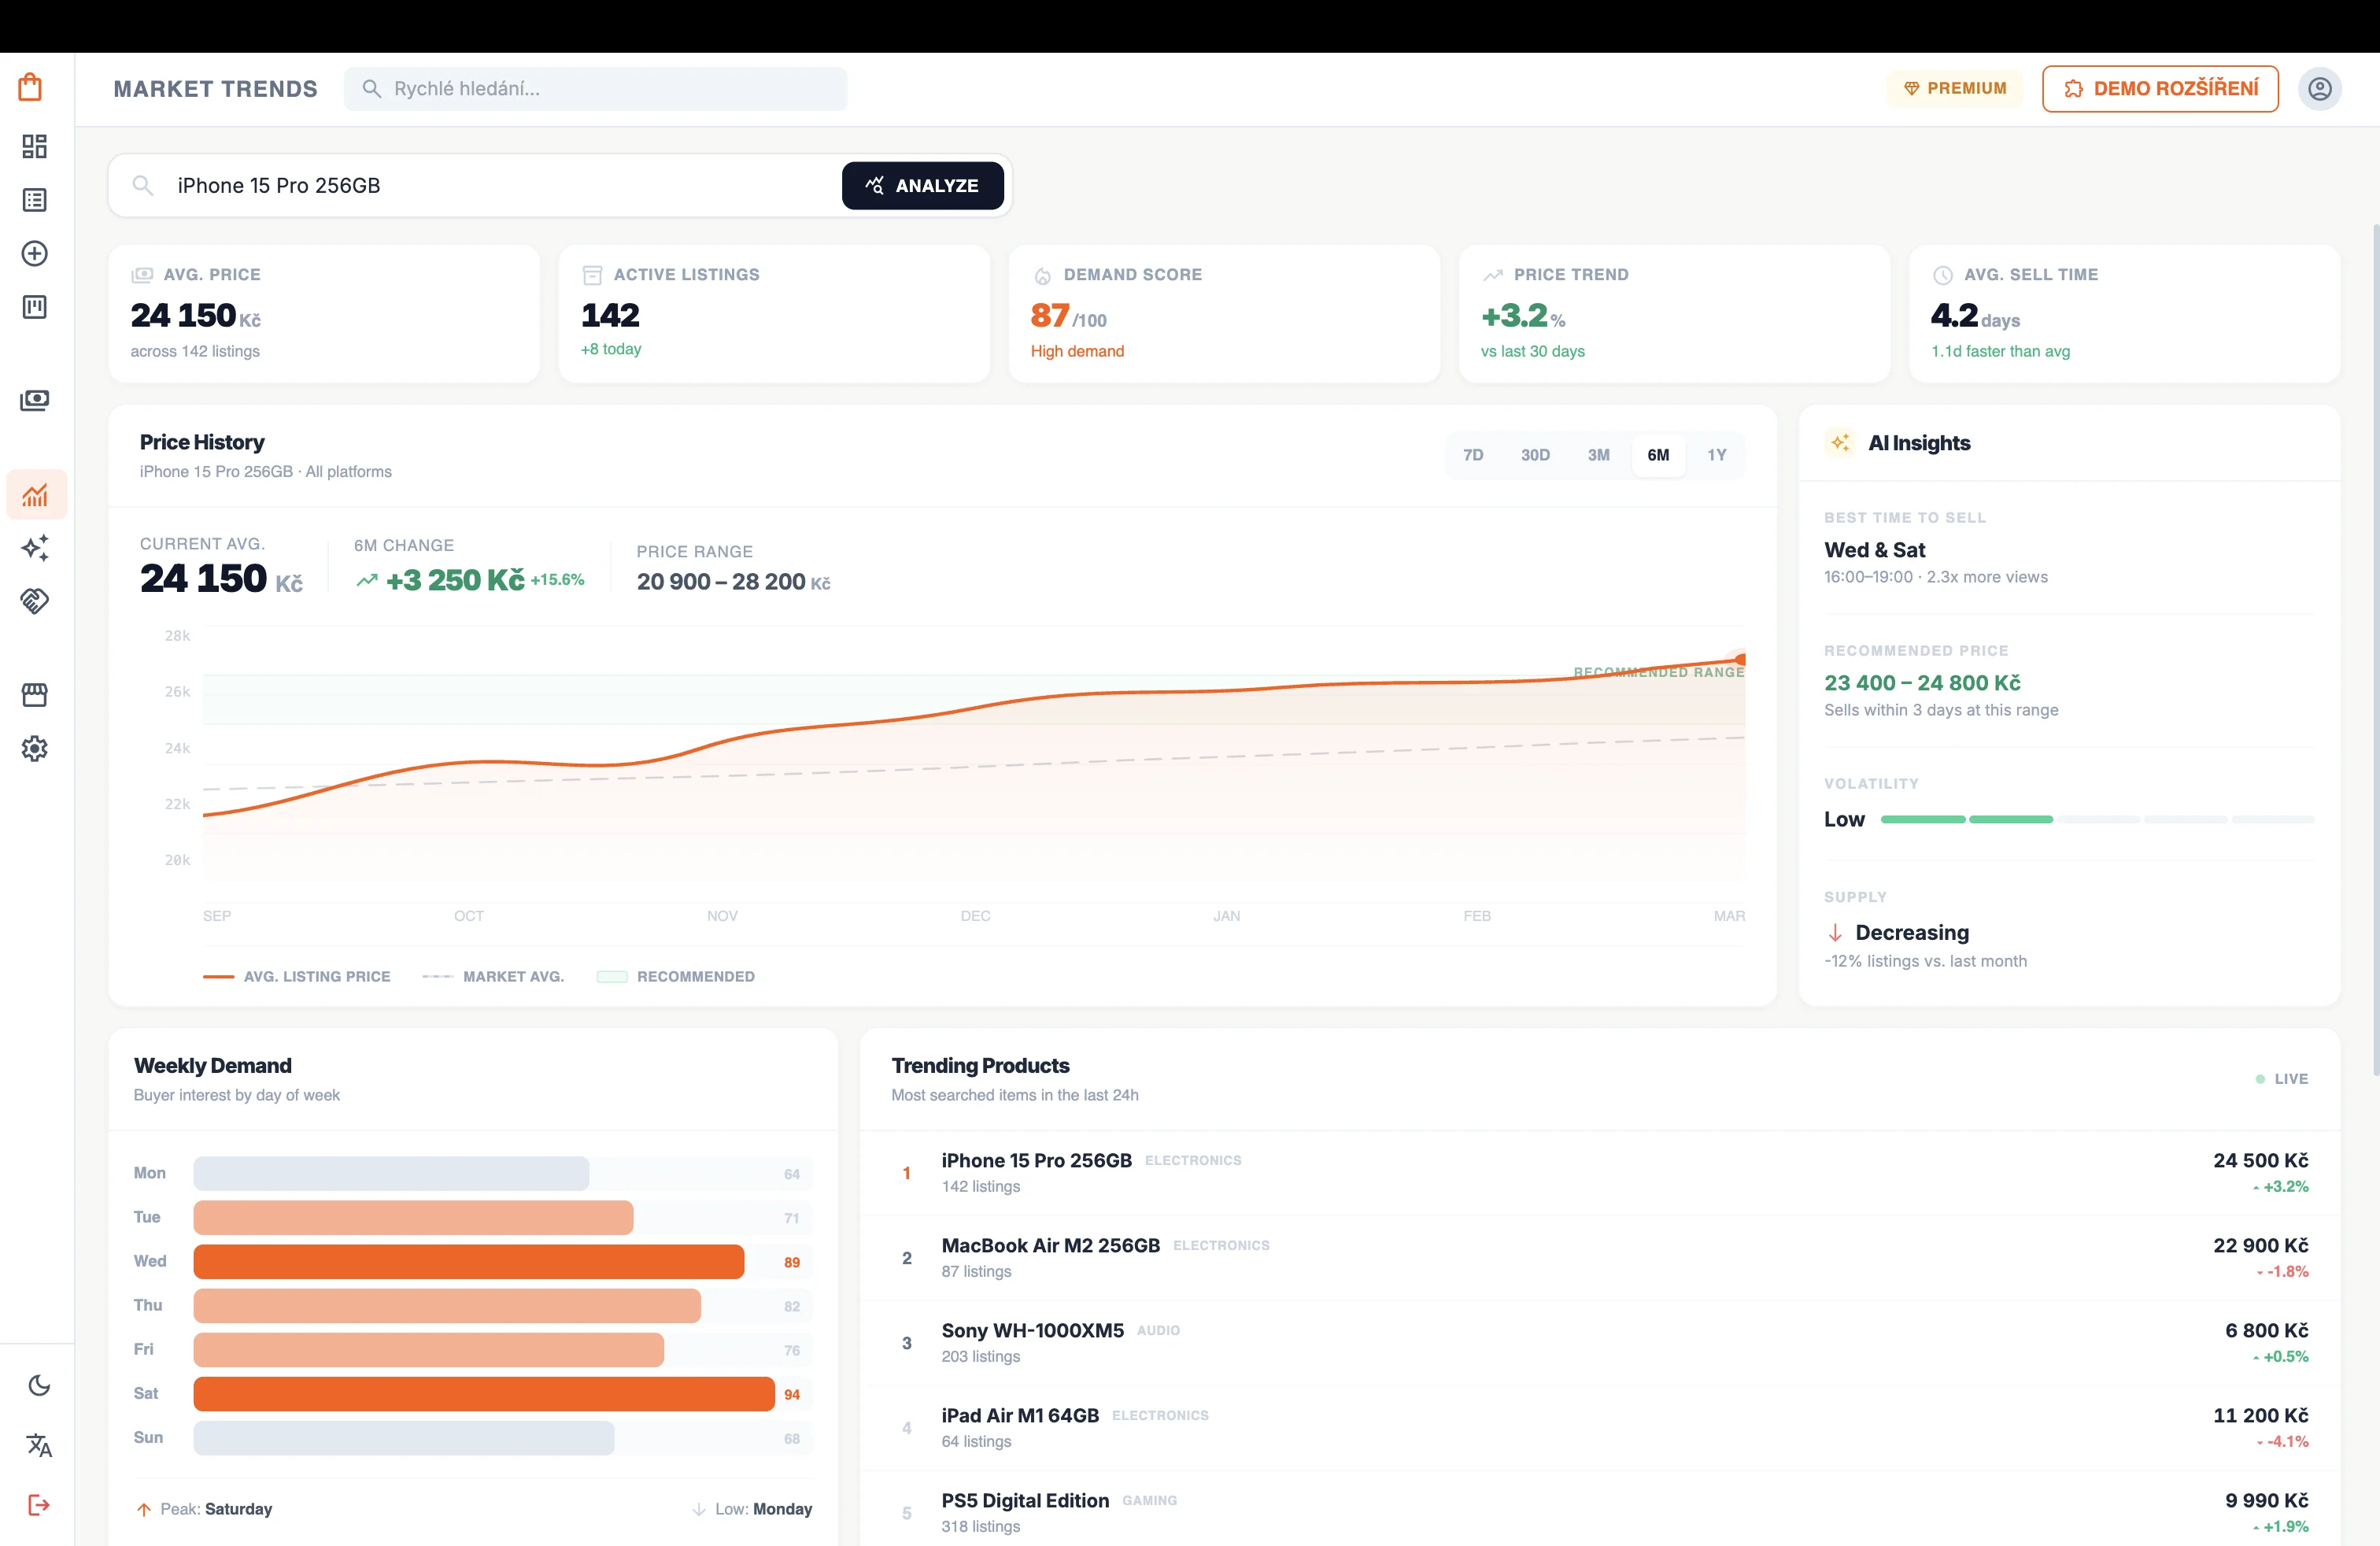The width and height of the screenshot is (2380, 1546).
Task: Click the logout icon in sidebar
Action: (39, 1505)
